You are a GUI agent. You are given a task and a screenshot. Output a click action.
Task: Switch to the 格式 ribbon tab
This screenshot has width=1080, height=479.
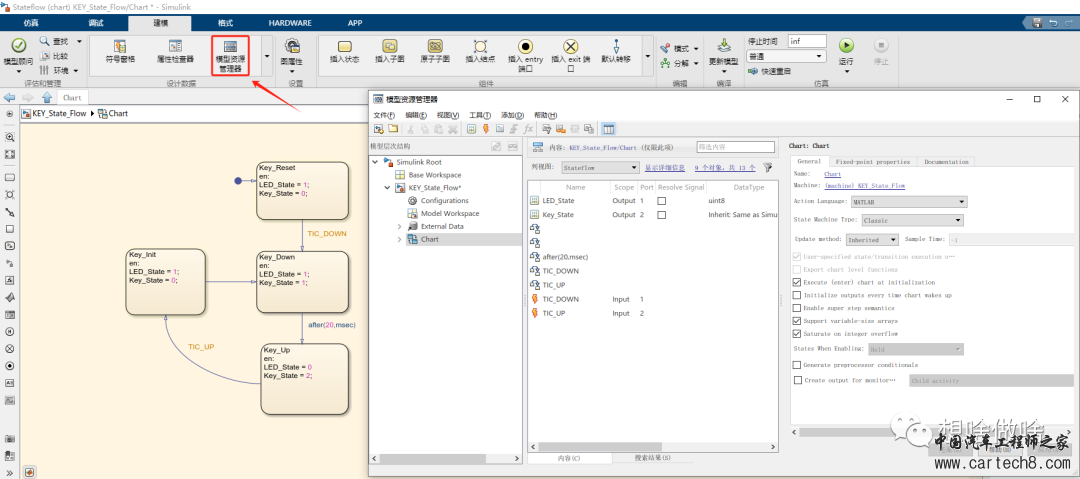(225, 23)
